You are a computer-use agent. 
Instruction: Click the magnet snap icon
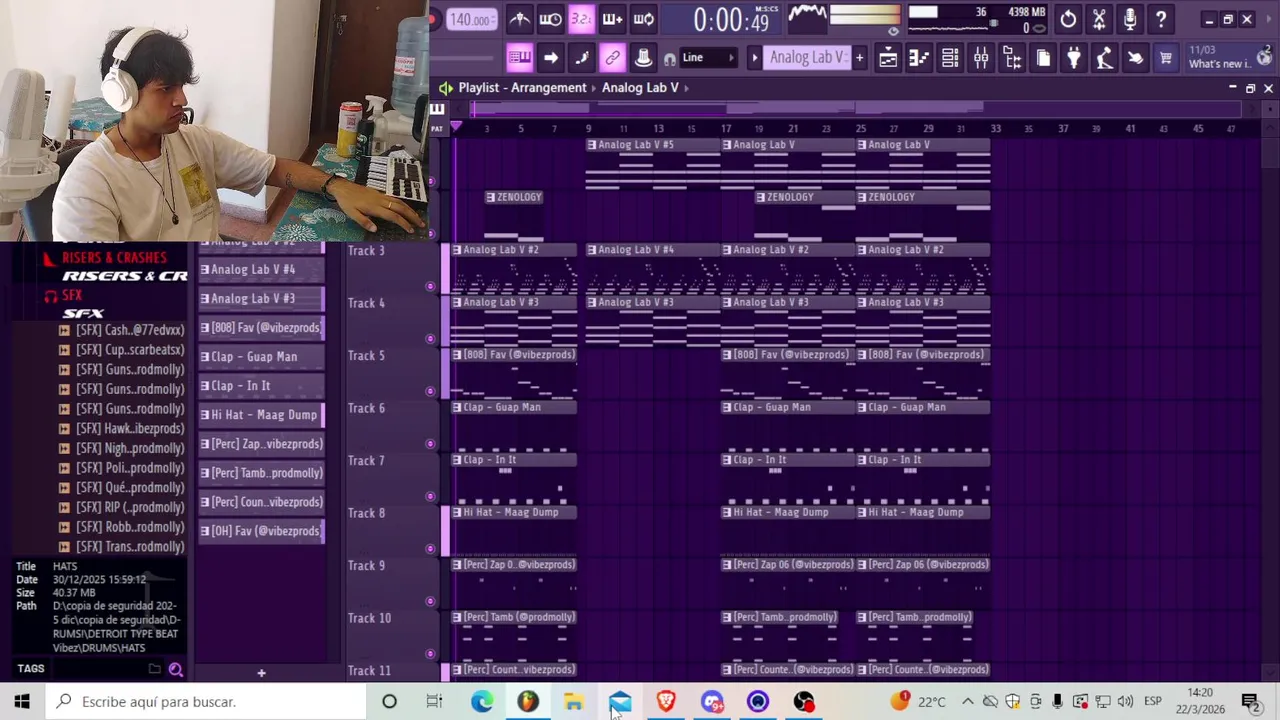(x=669, y=59)
